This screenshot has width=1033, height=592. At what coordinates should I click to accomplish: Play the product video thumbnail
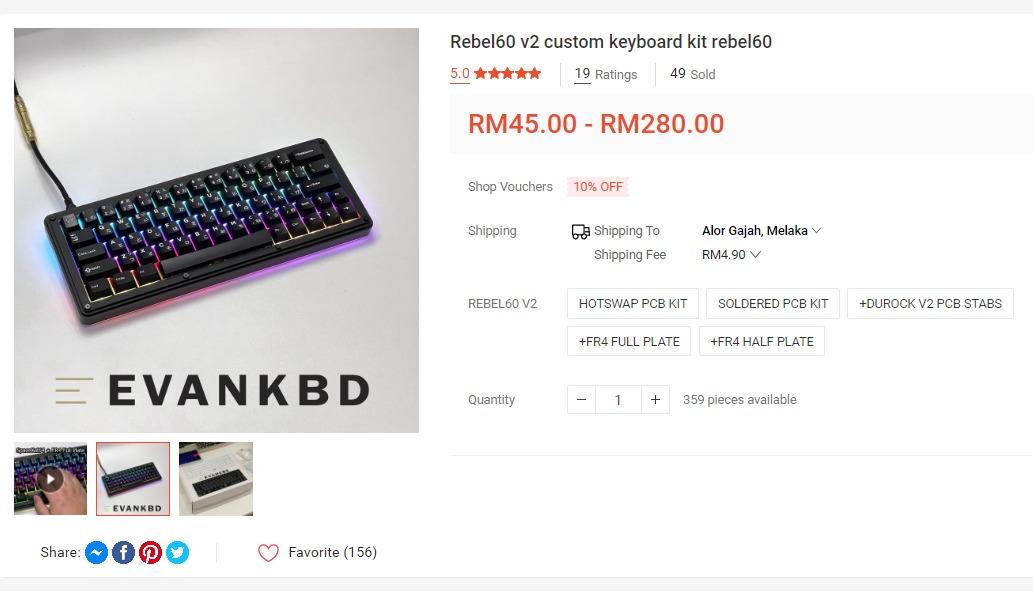coord(50,478)
